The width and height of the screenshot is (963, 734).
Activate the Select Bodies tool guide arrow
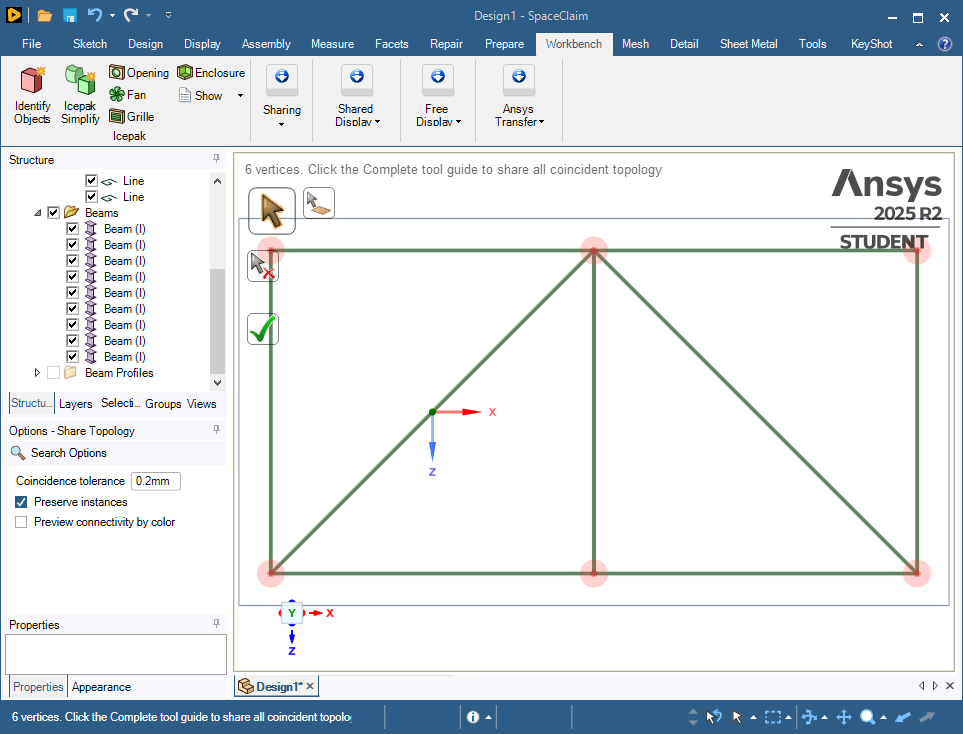pyautogui.click(x=272, y=211)
